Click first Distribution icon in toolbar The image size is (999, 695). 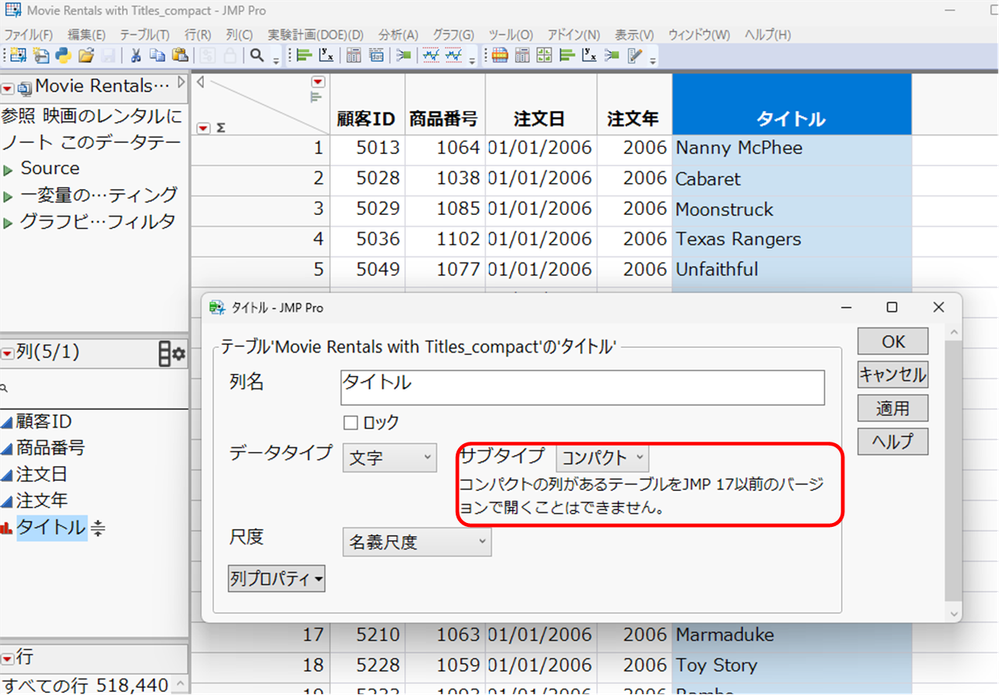tap(304, 55)
